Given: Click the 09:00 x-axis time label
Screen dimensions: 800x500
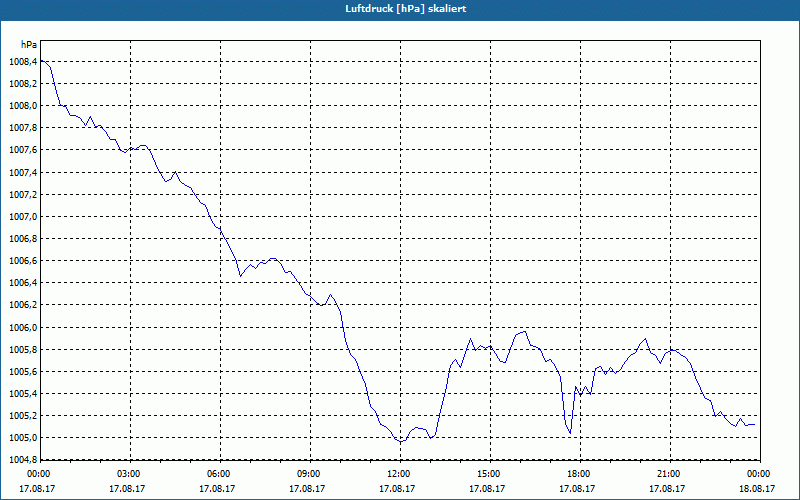Looking at the screenshot, I should [x=310, y=474].
